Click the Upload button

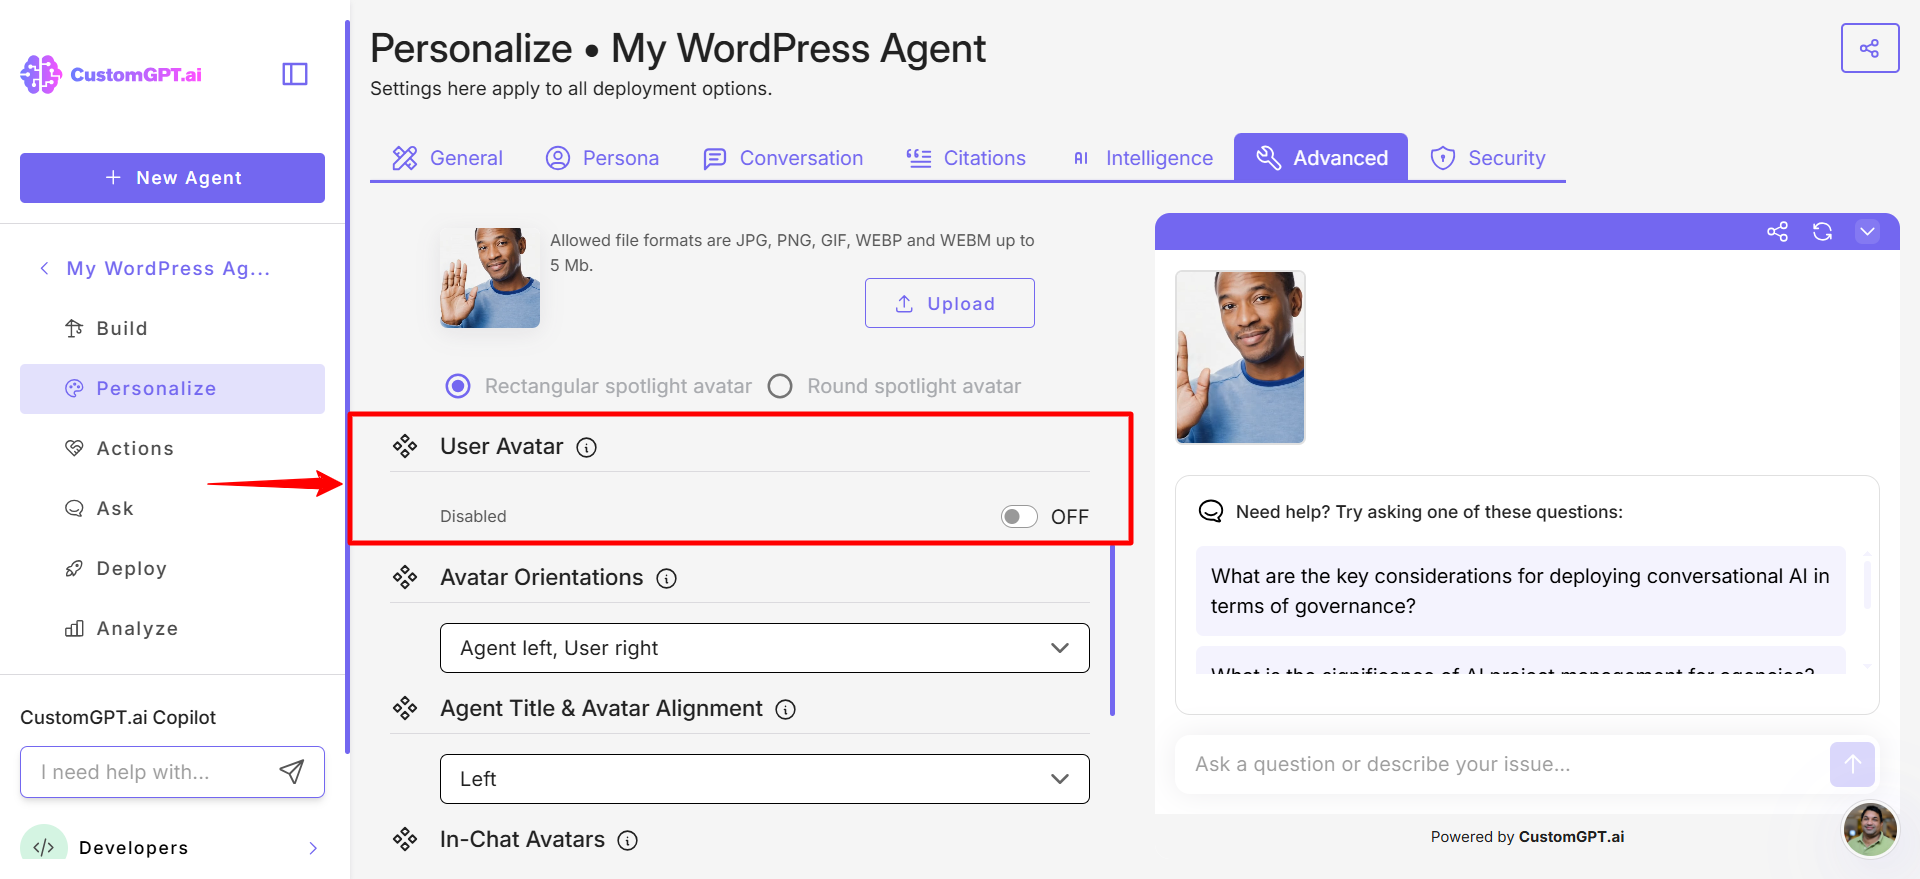(950, 303)
